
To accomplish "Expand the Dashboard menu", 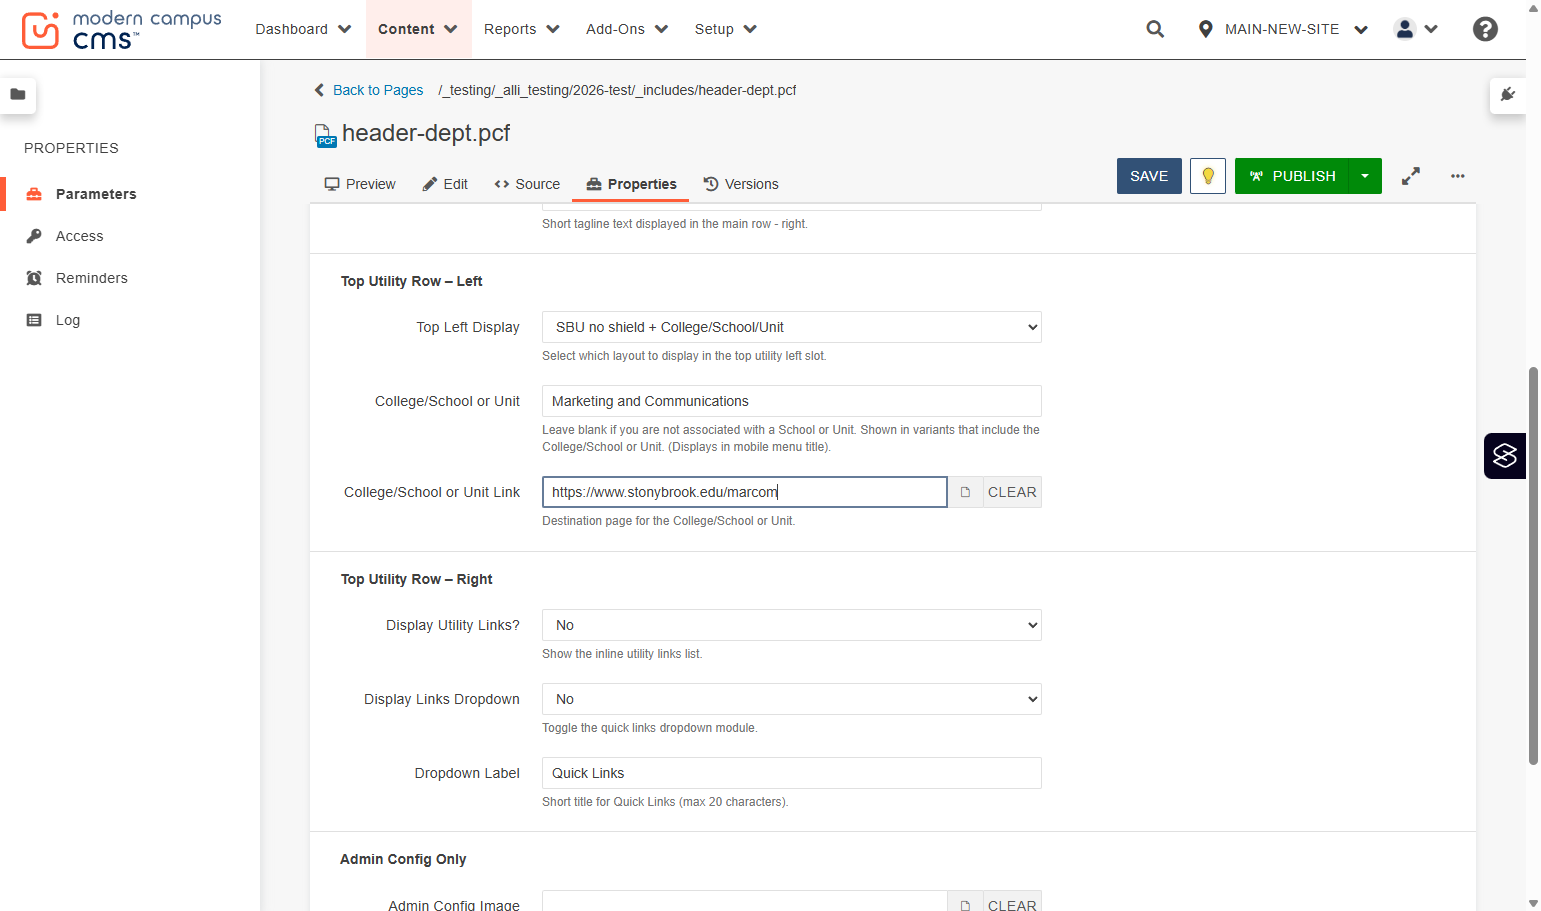I will click(303, 29).
